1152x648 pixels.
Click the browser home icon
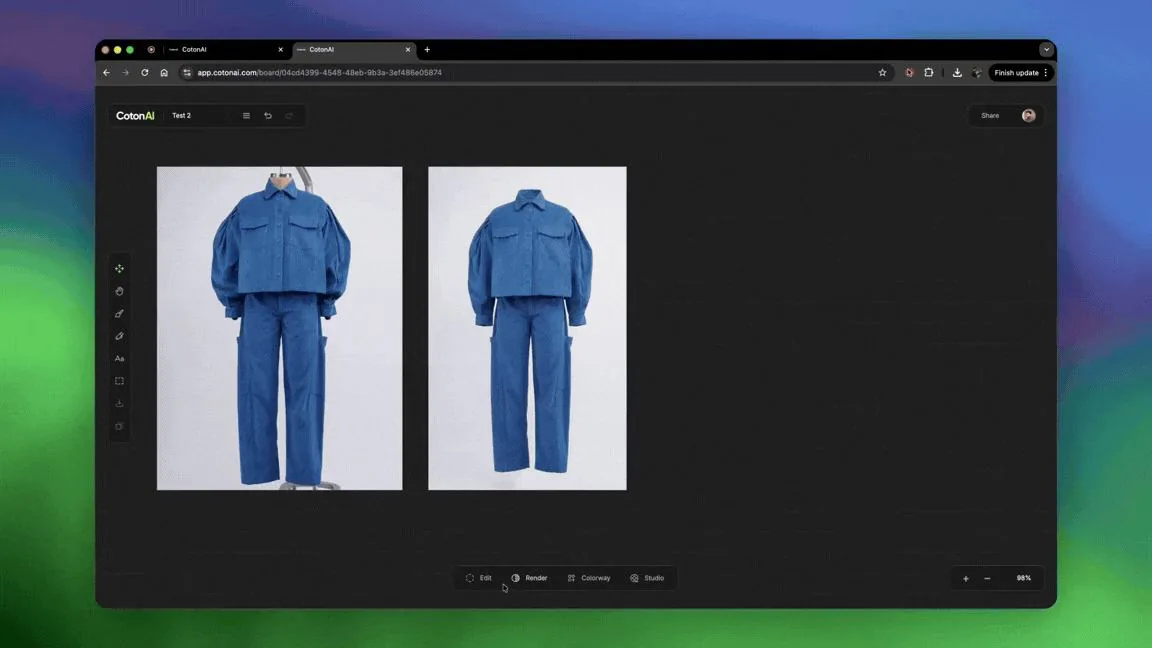point(164,73)
